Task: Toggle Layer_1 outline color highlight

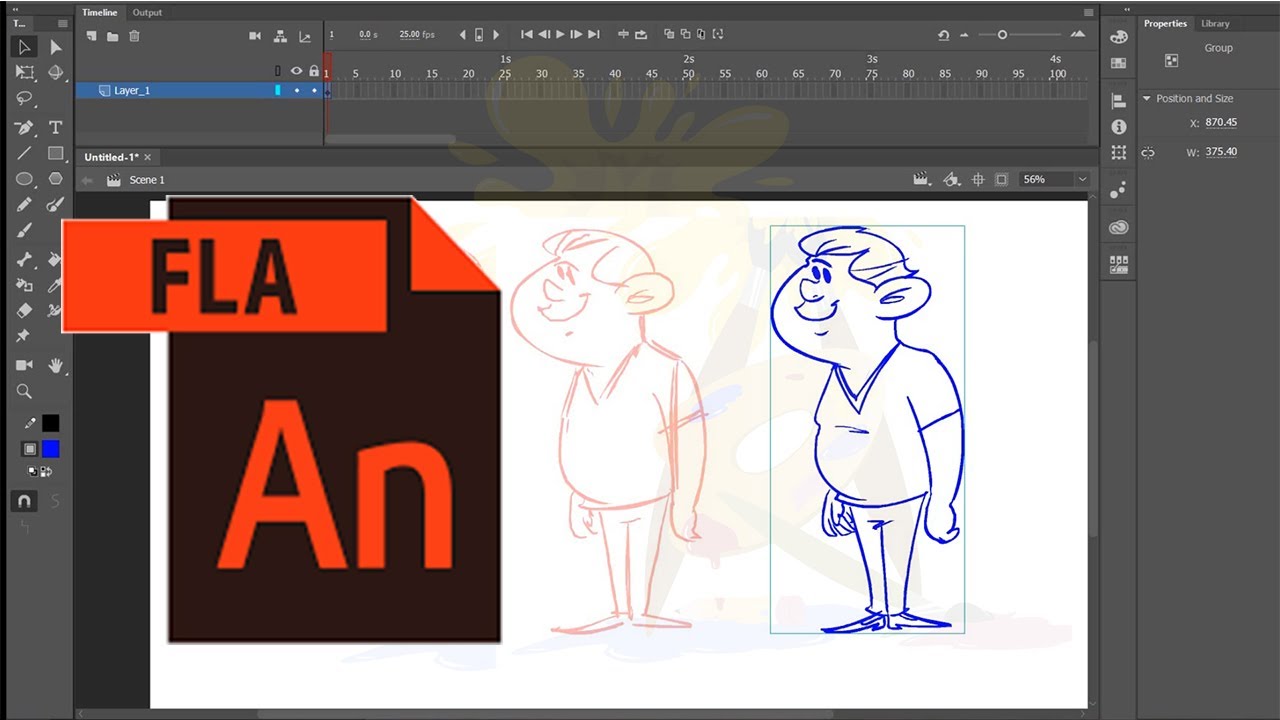Action: click(278, 90)
